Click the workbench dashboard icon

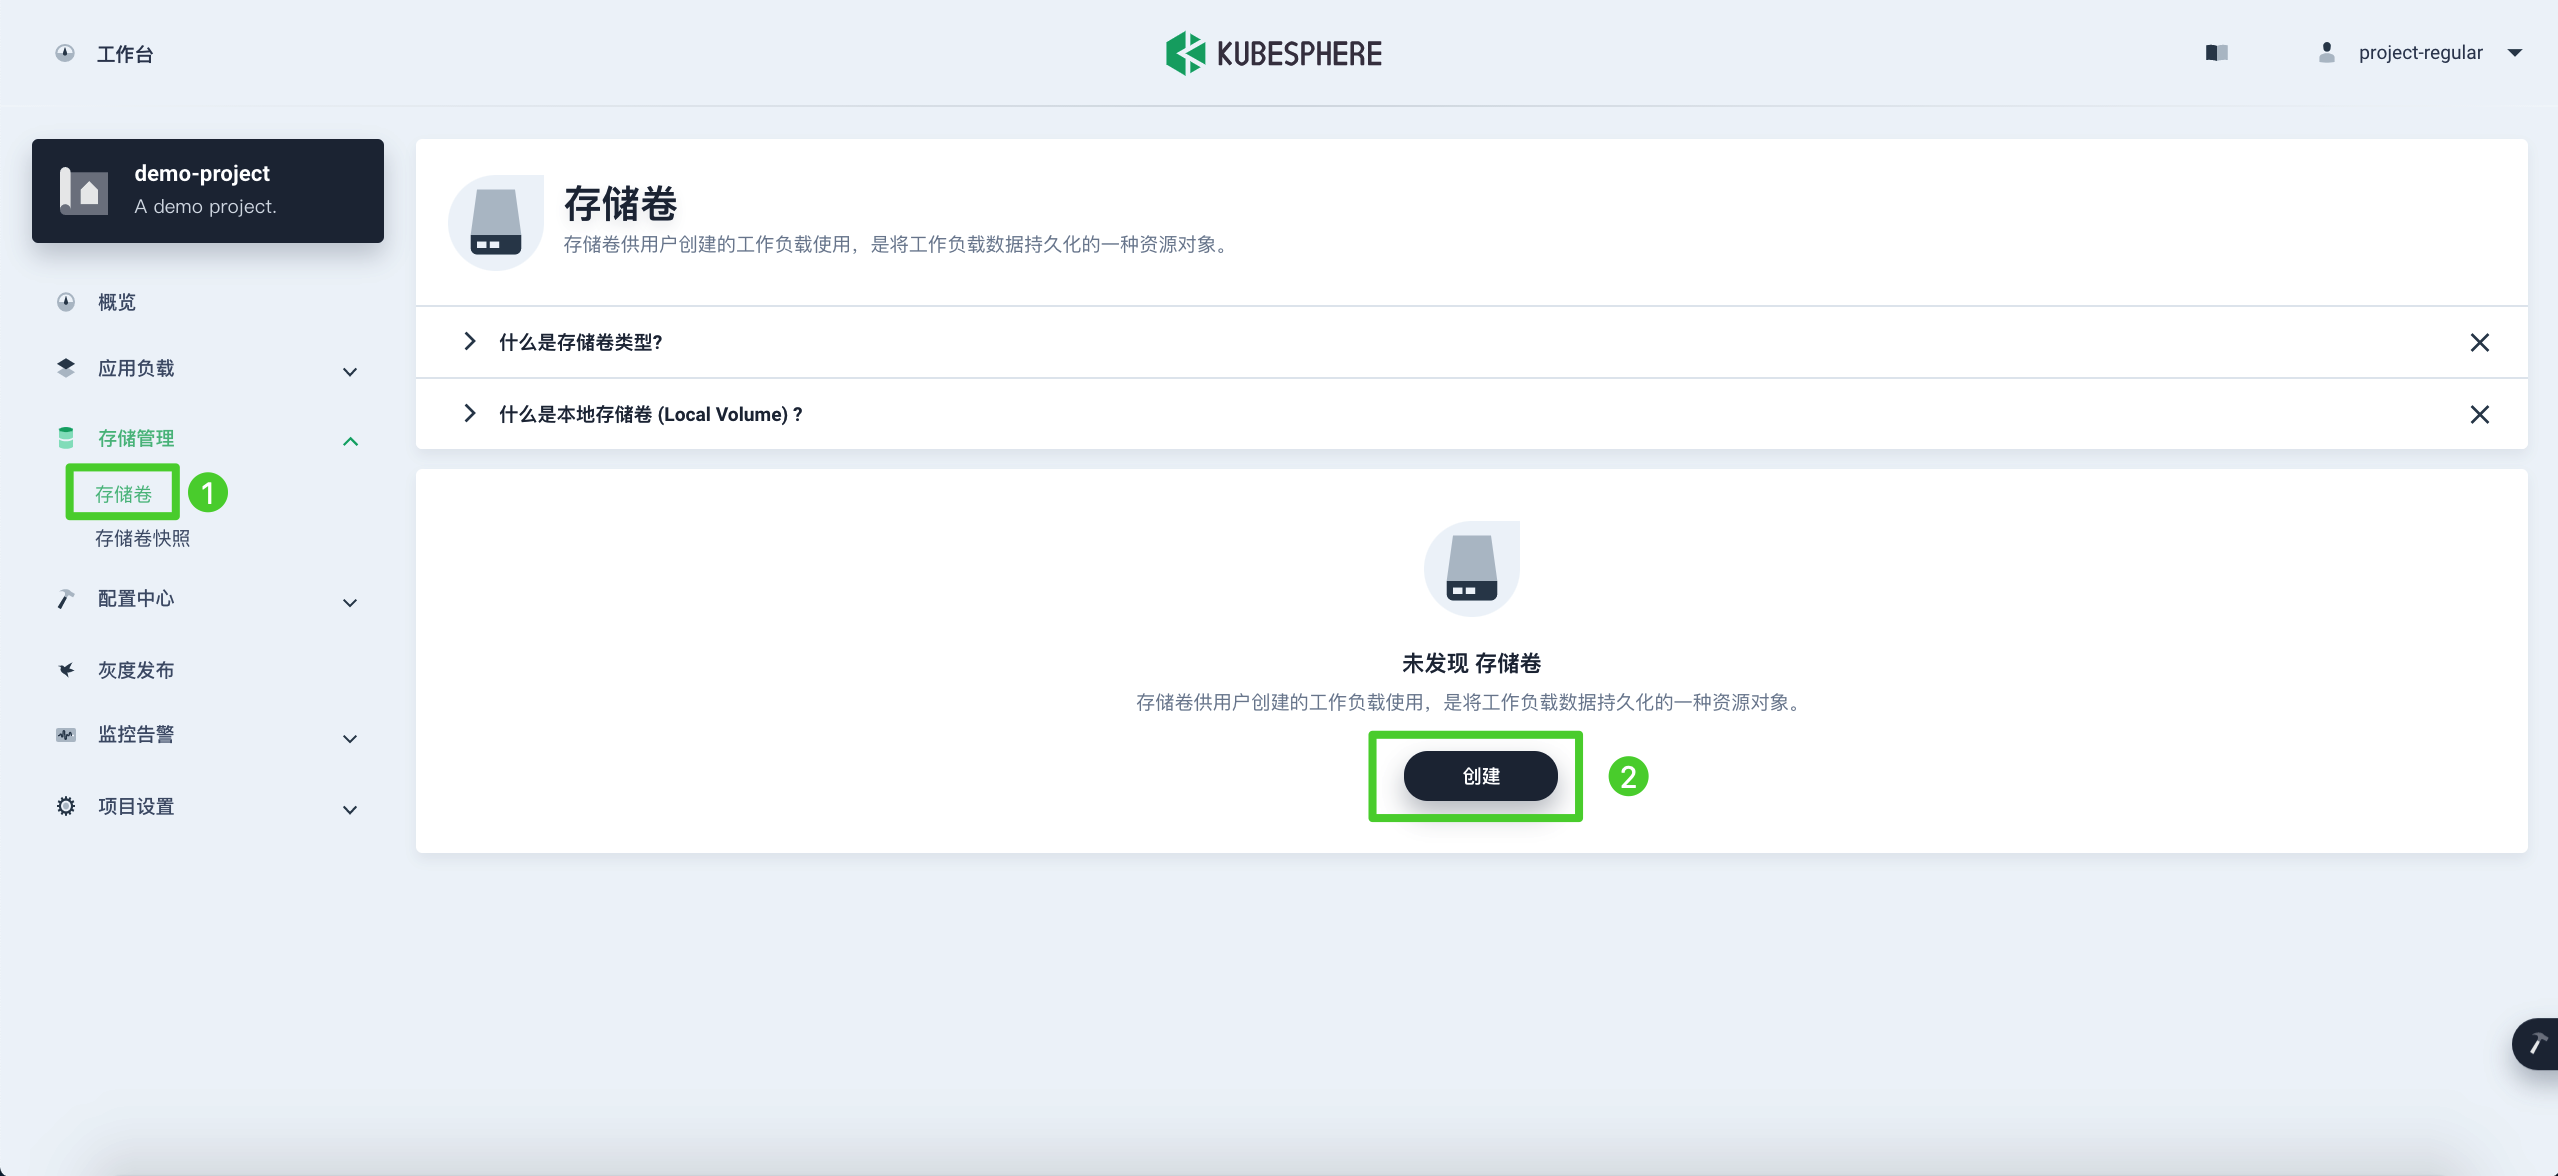(65, 53)
